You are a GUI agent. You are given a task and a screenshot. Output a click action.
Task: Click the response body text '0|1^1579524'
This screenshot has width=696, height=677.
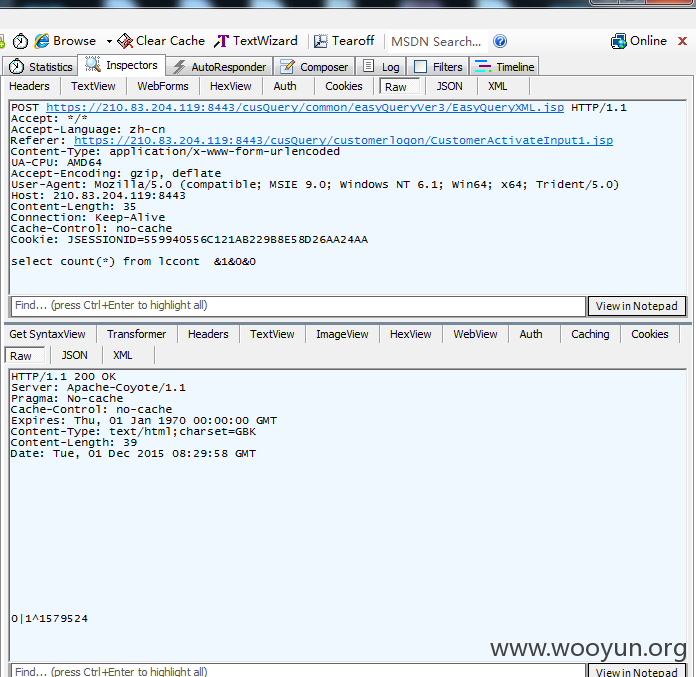tap(49, 618)
